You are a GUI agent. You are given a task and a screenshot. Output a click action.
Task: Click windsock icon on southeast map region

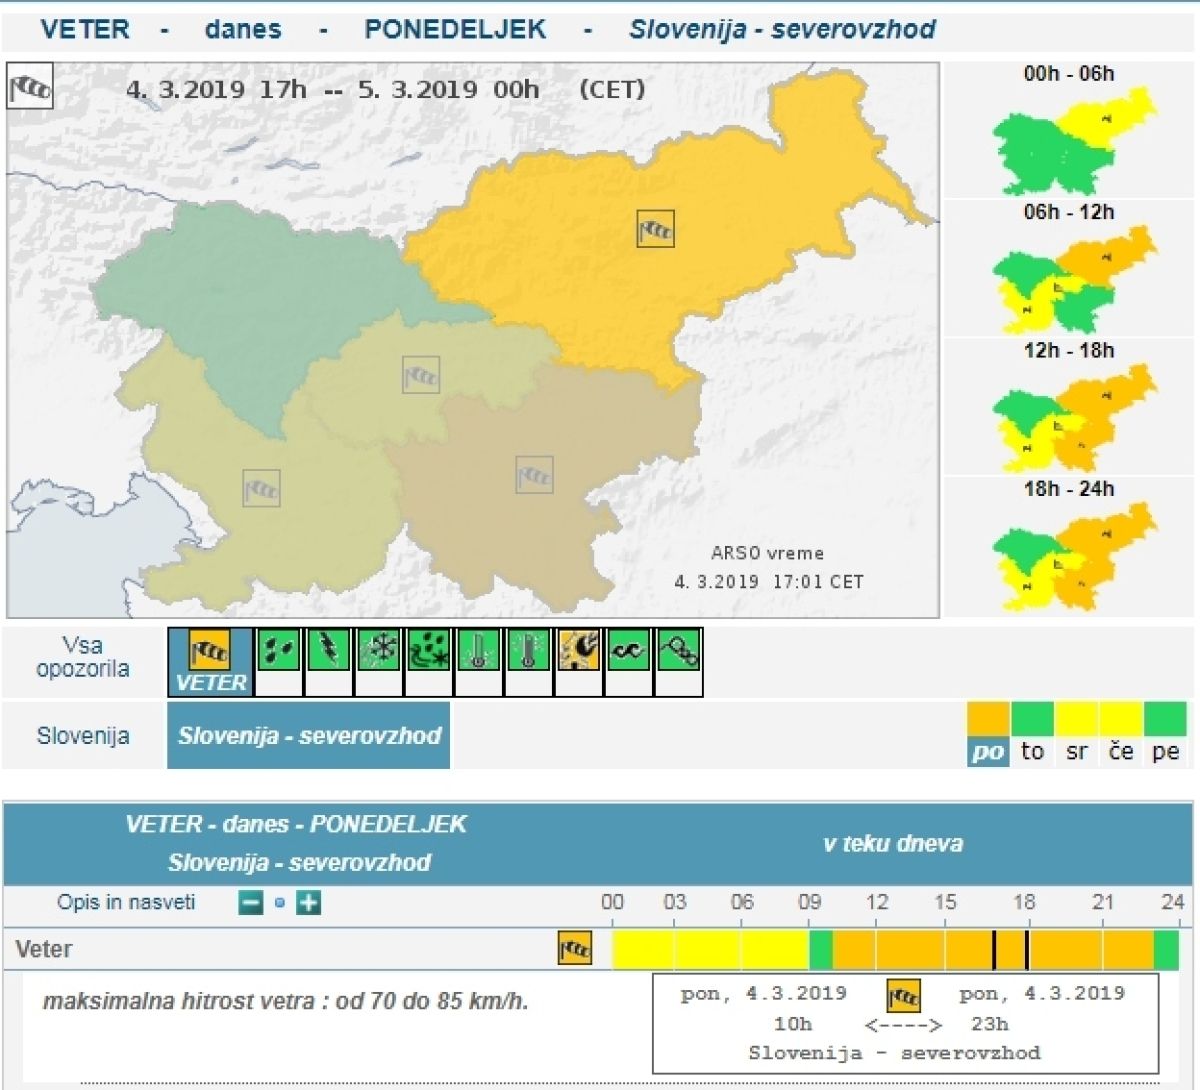(x=534, y=474)
